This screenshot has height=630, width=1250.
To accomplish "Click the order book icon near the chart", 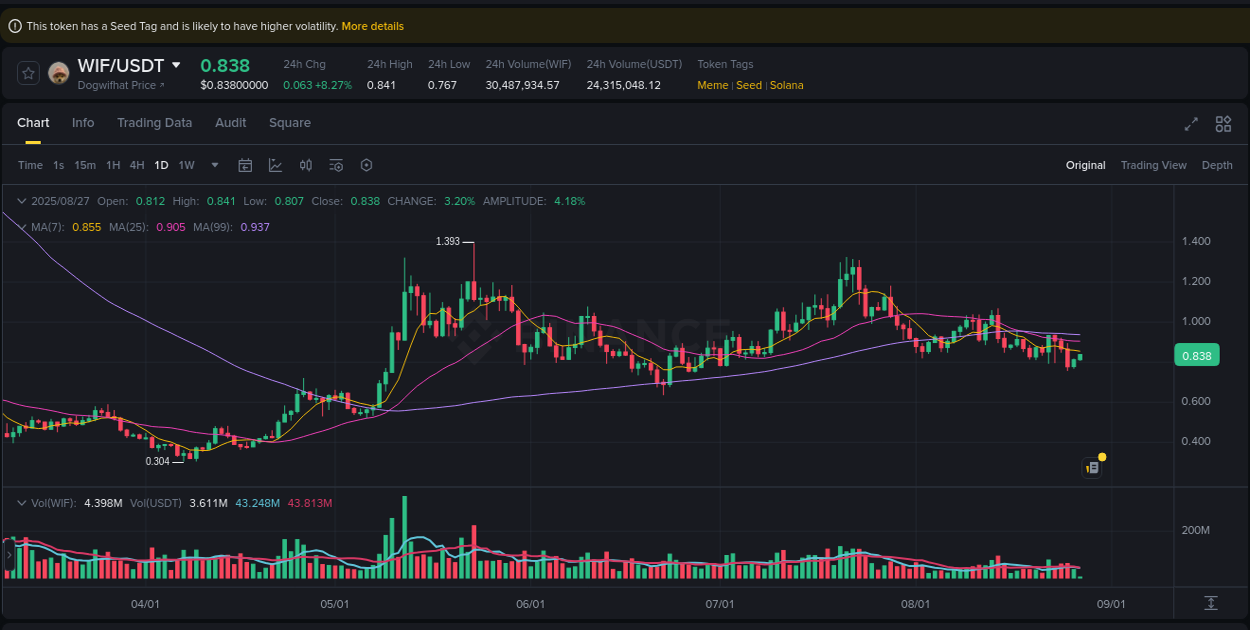I will [x=1091, y=467].
